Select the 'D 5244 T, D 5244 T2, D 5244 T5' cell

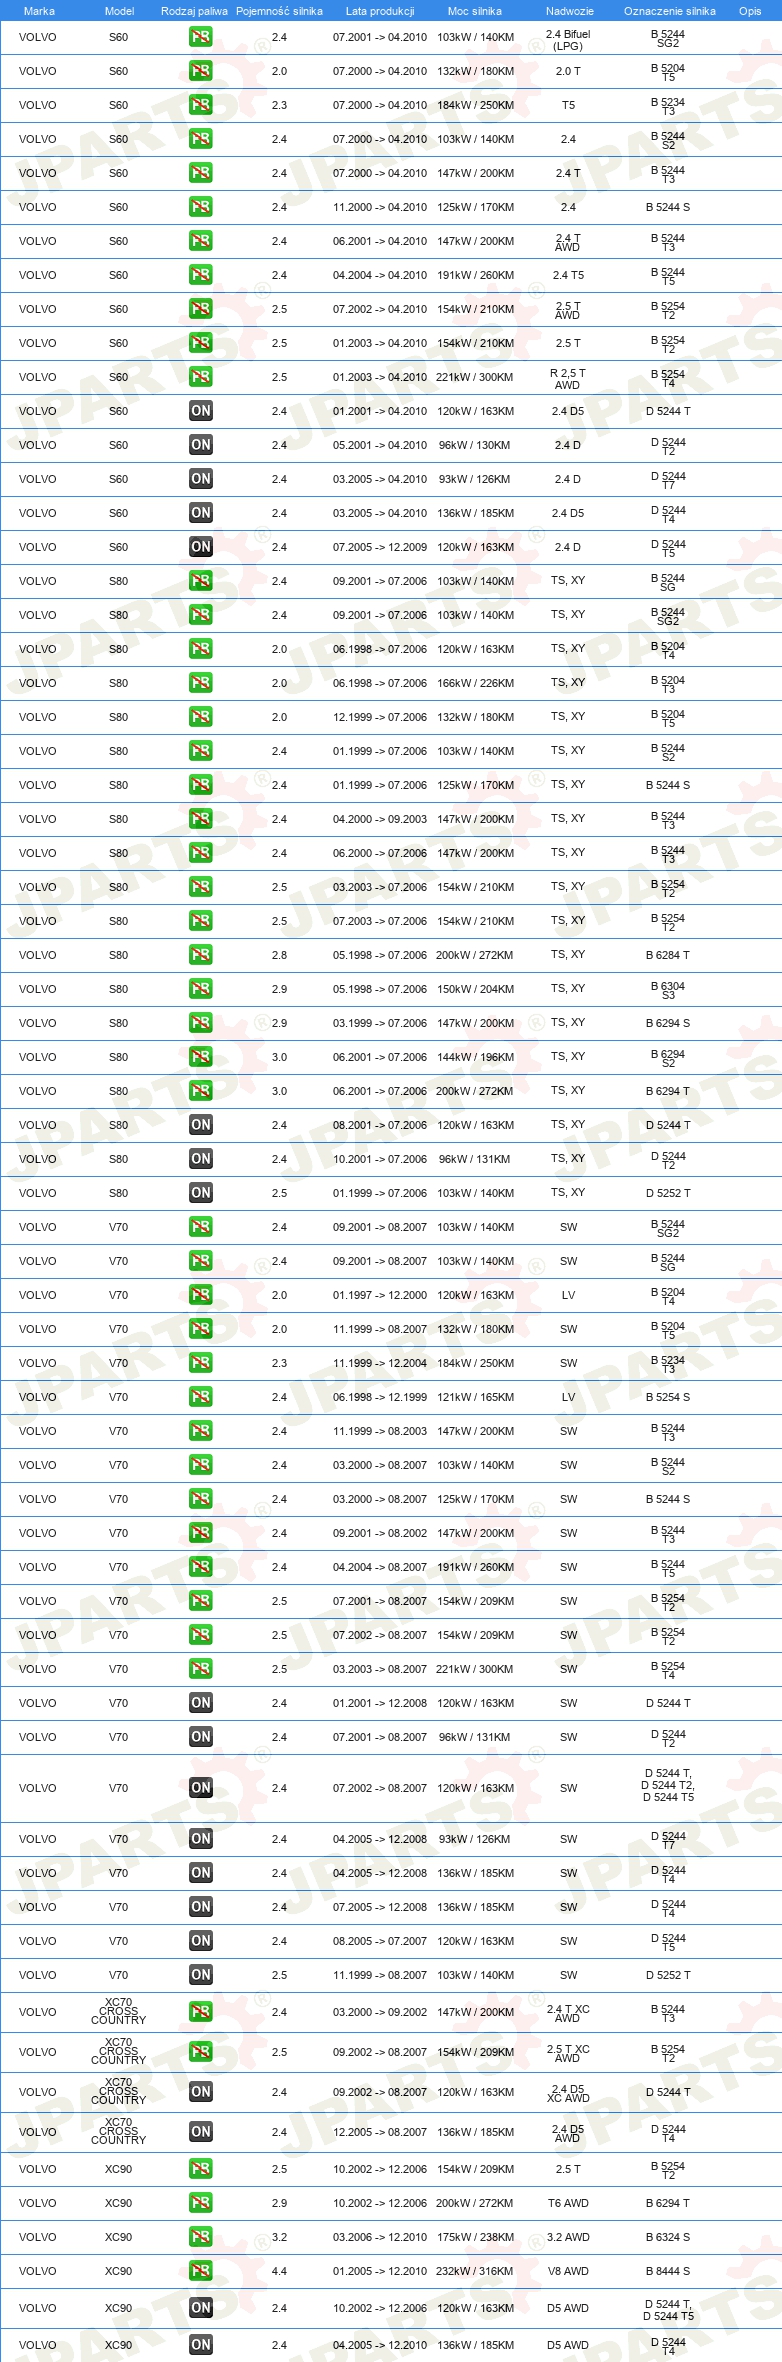[x=668, y=1785]
